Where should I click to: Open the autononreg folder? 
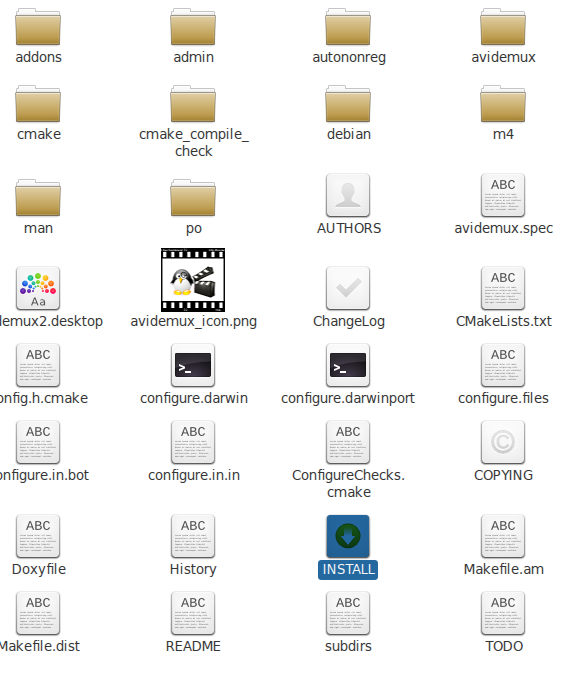[x=348, y=27]
